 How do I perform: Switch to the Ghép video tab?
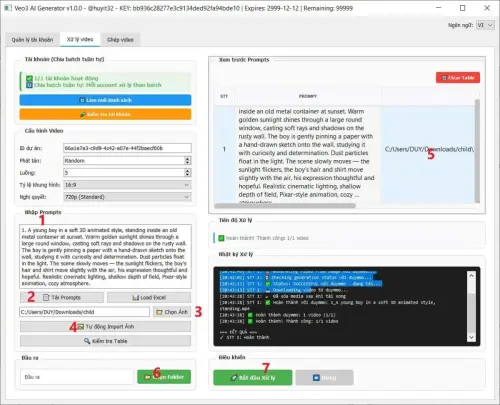[x=120, y=40]
